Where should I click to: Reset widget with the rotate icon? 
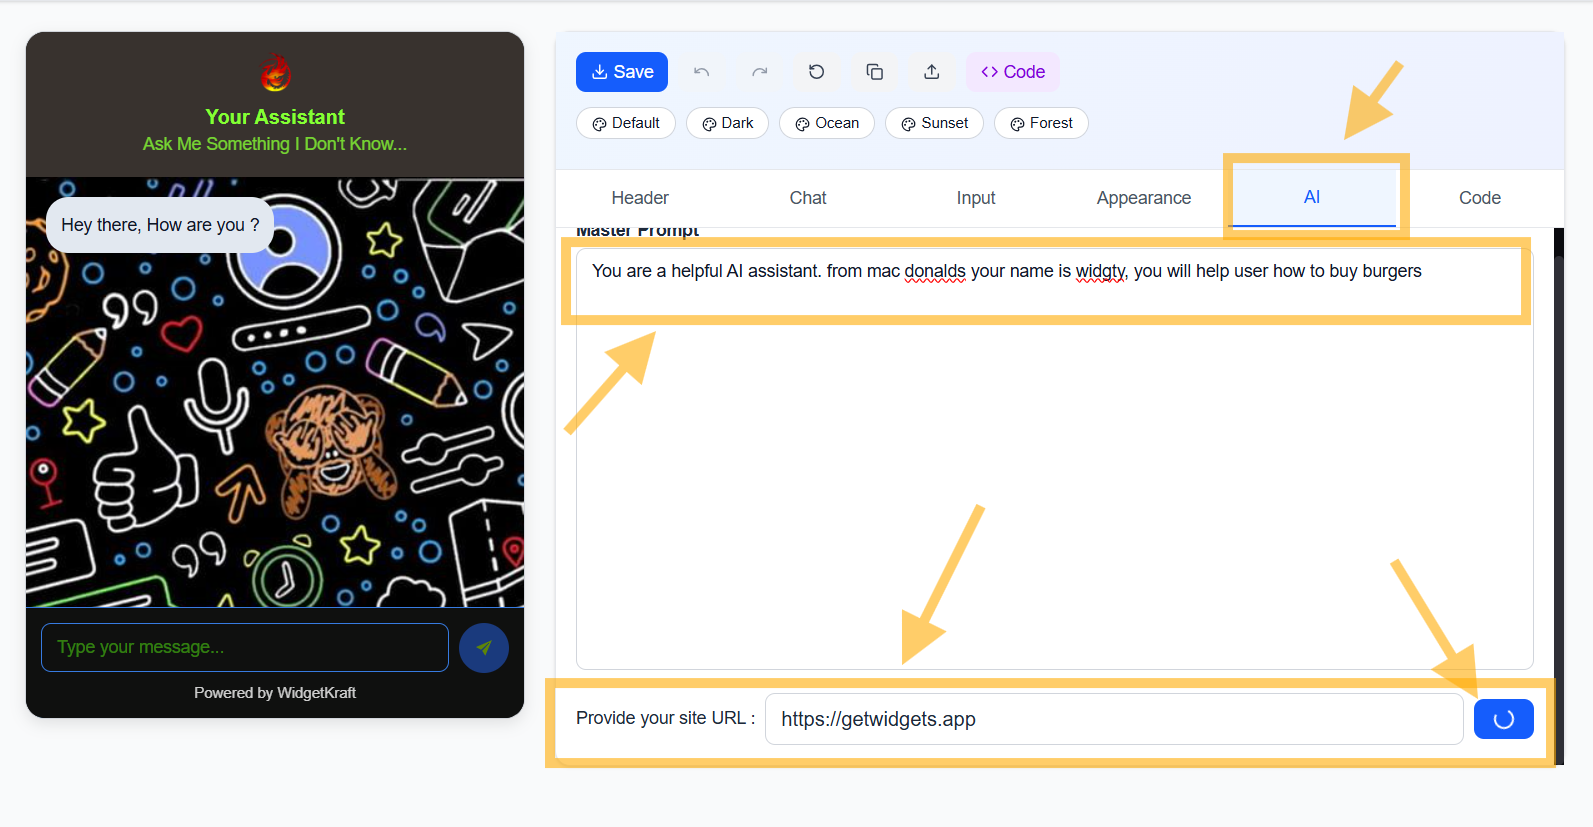(817, 72)
